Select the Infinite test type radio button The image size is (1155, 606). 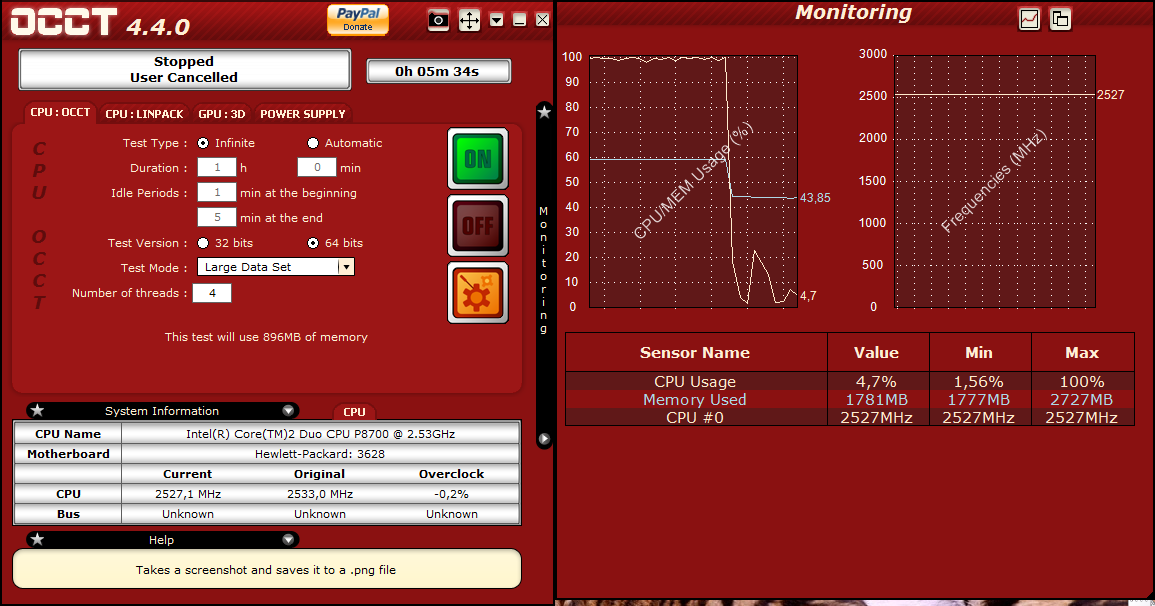[x=203, y=143]
